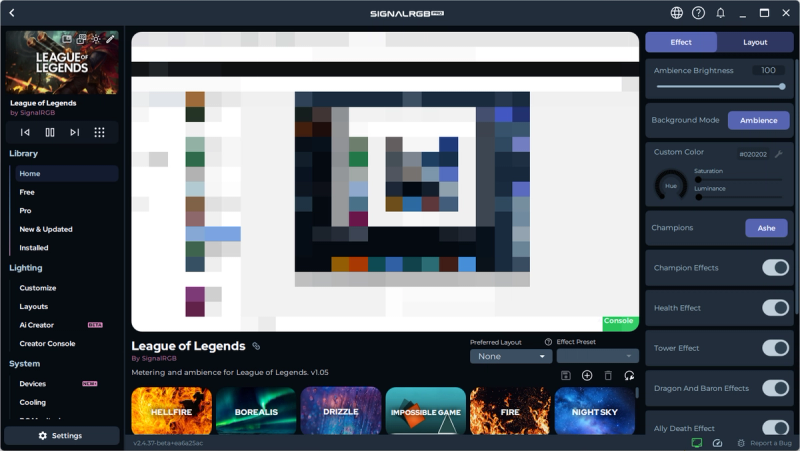
Task: Change Background Mode from Ambience
Action: point(758,120)
